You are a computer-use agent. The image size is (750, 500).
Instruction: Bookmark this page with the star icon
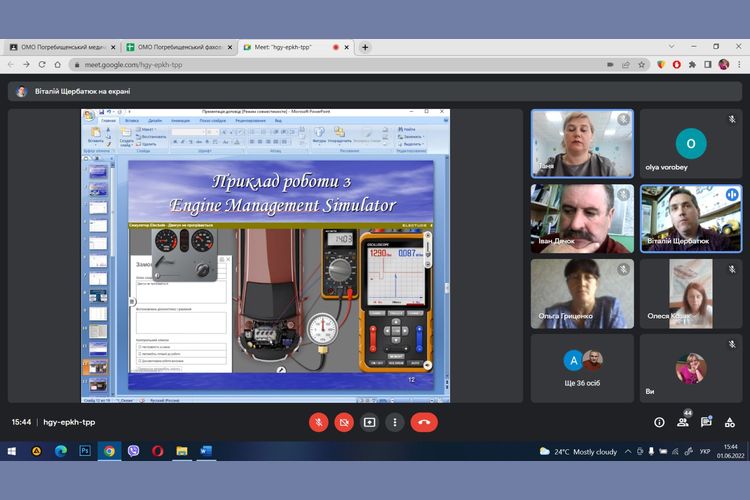tap(642, 64)
